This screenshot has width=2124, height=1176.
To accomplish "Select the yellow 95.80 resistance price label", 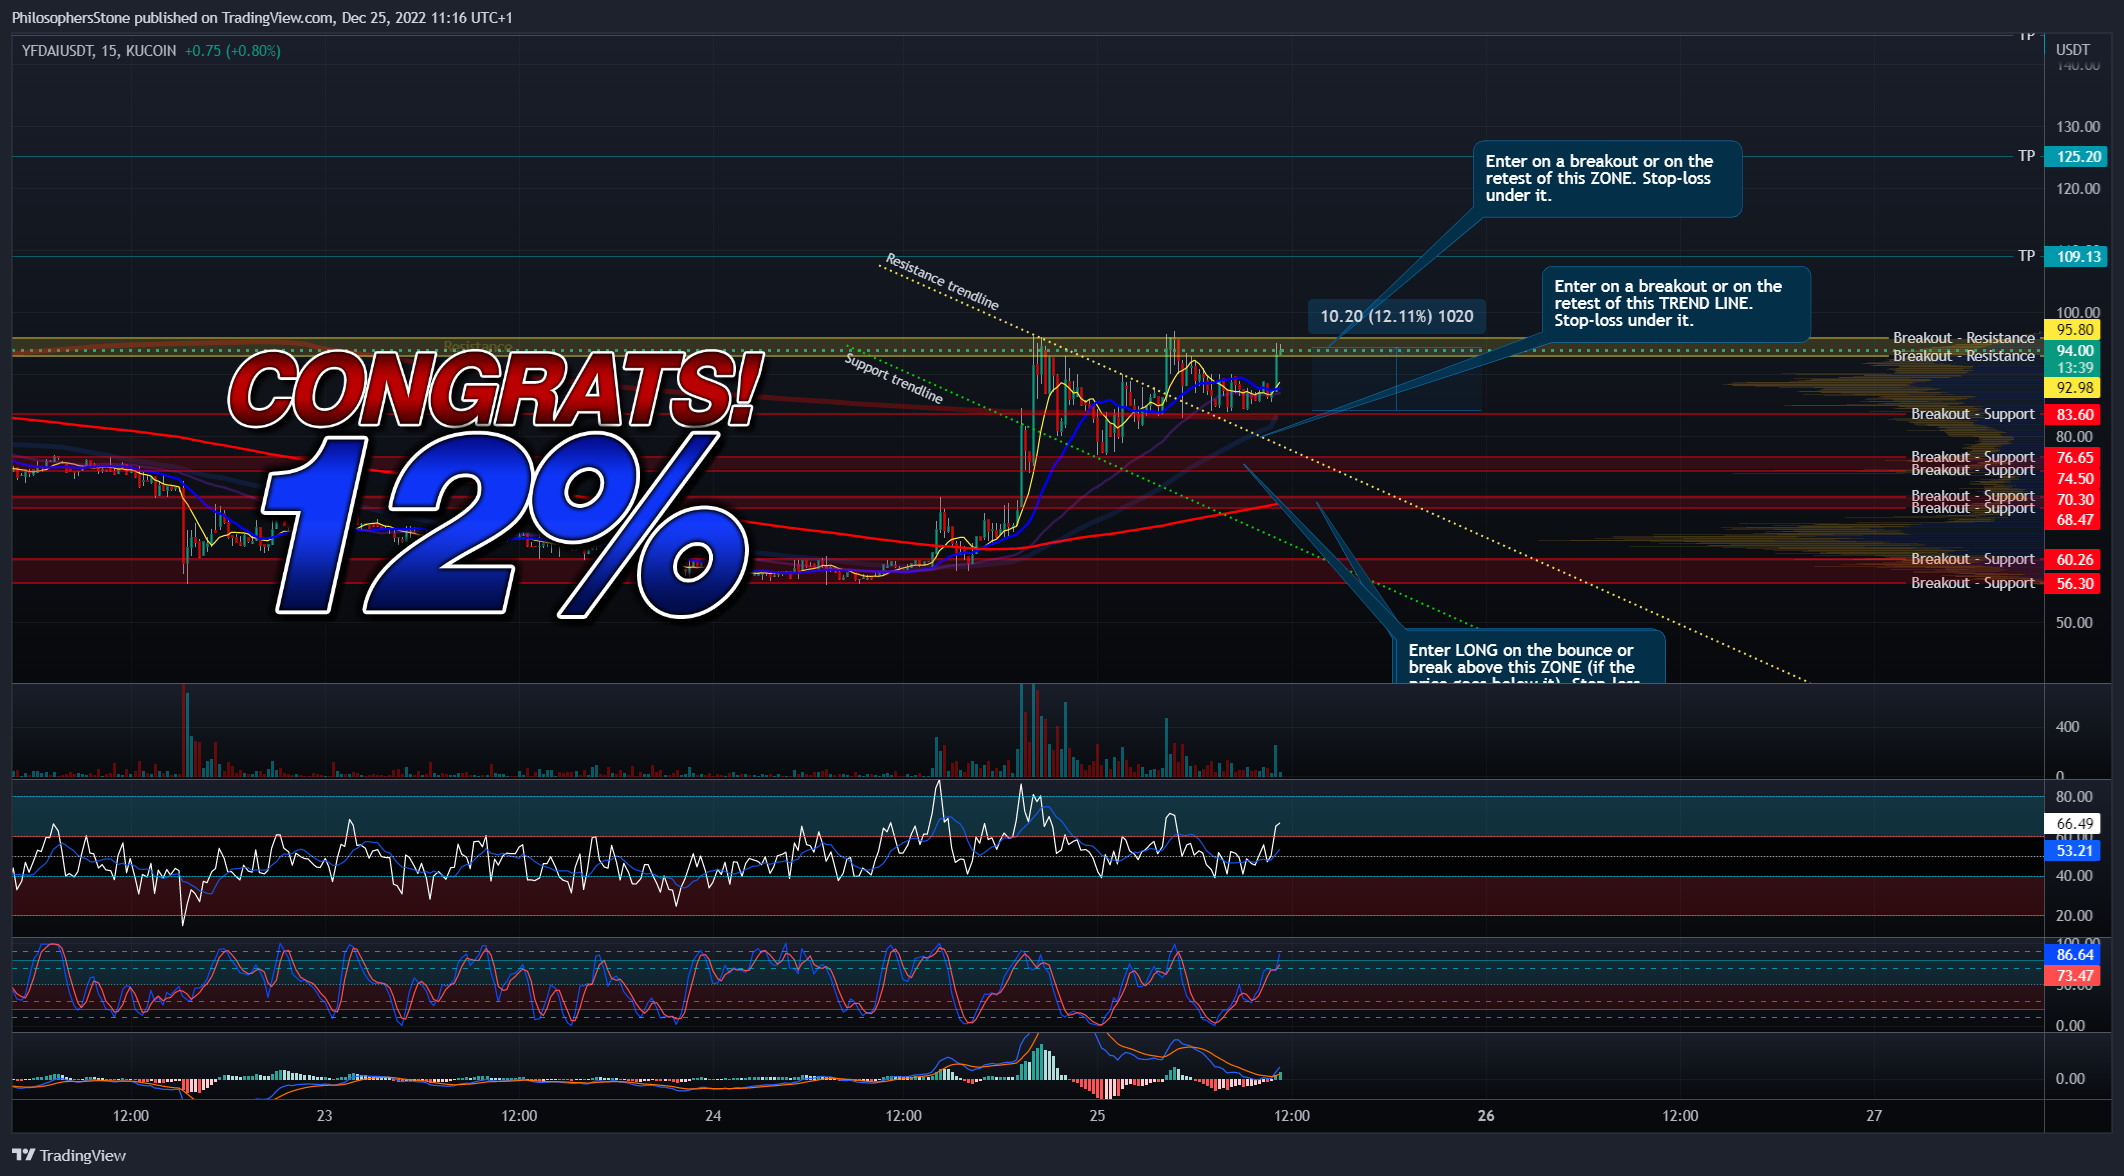I will tap(2073, 330).
